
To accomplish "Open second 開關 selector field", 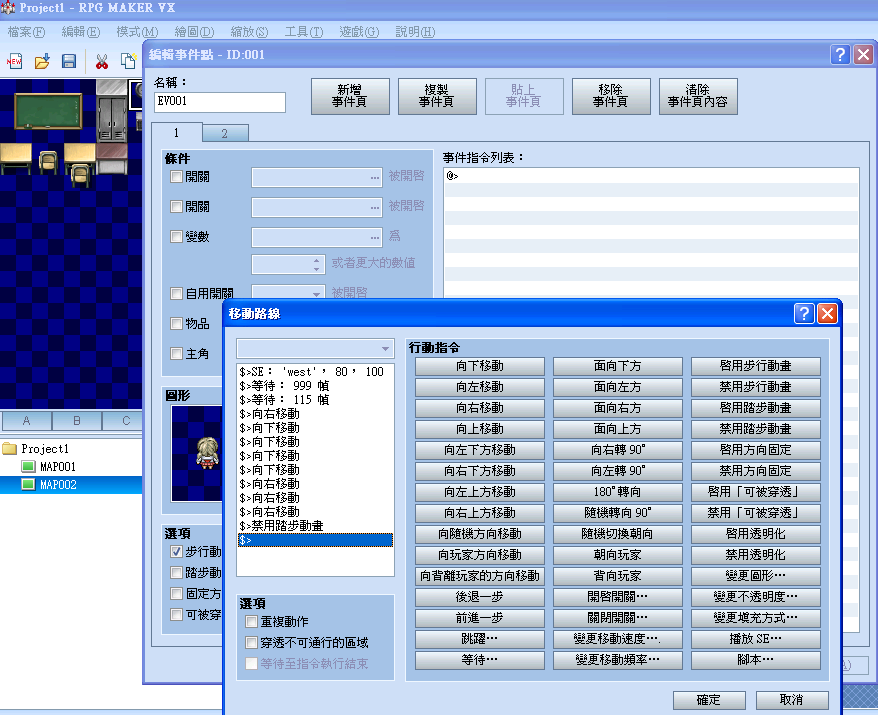I will (317, 207).
